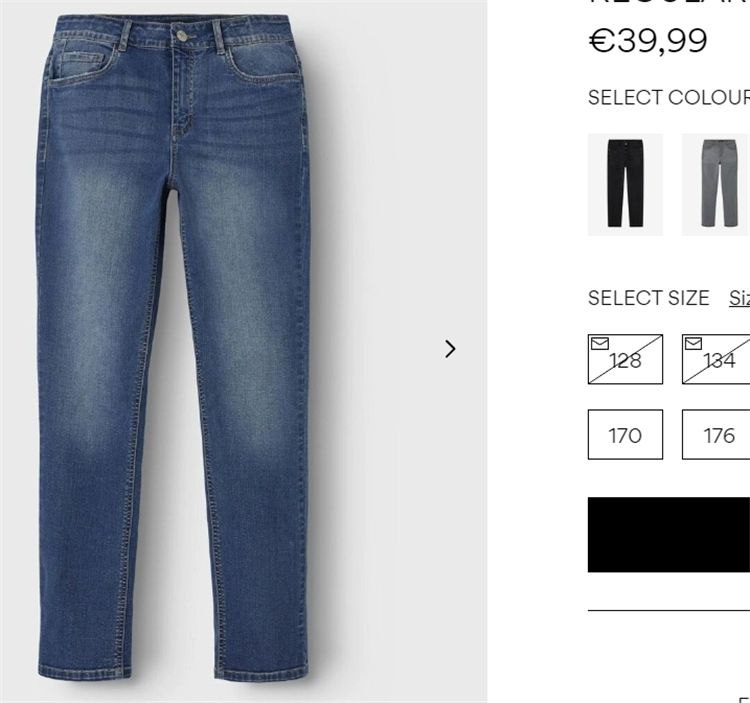
Task: Click the horizontal divider below the black button
Action: pyautogui.click(x=669, y=610)
